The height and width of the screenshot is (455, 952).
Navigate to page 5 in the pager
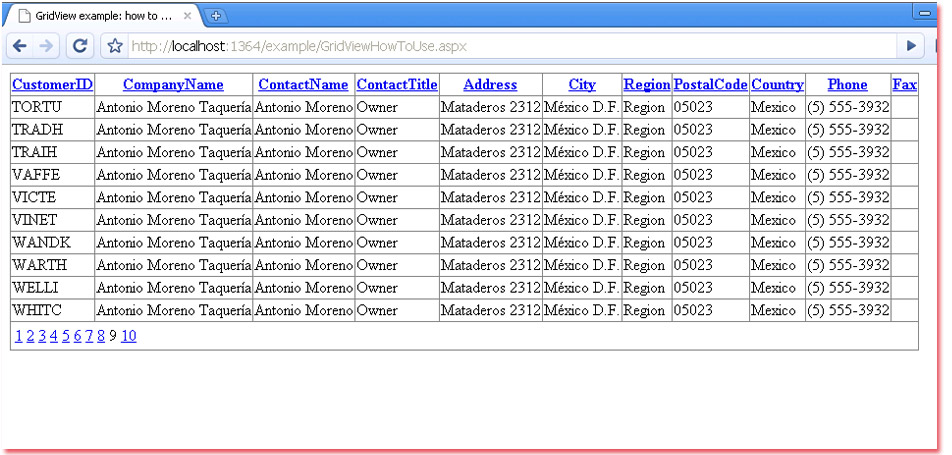click(x=66, y=337)
